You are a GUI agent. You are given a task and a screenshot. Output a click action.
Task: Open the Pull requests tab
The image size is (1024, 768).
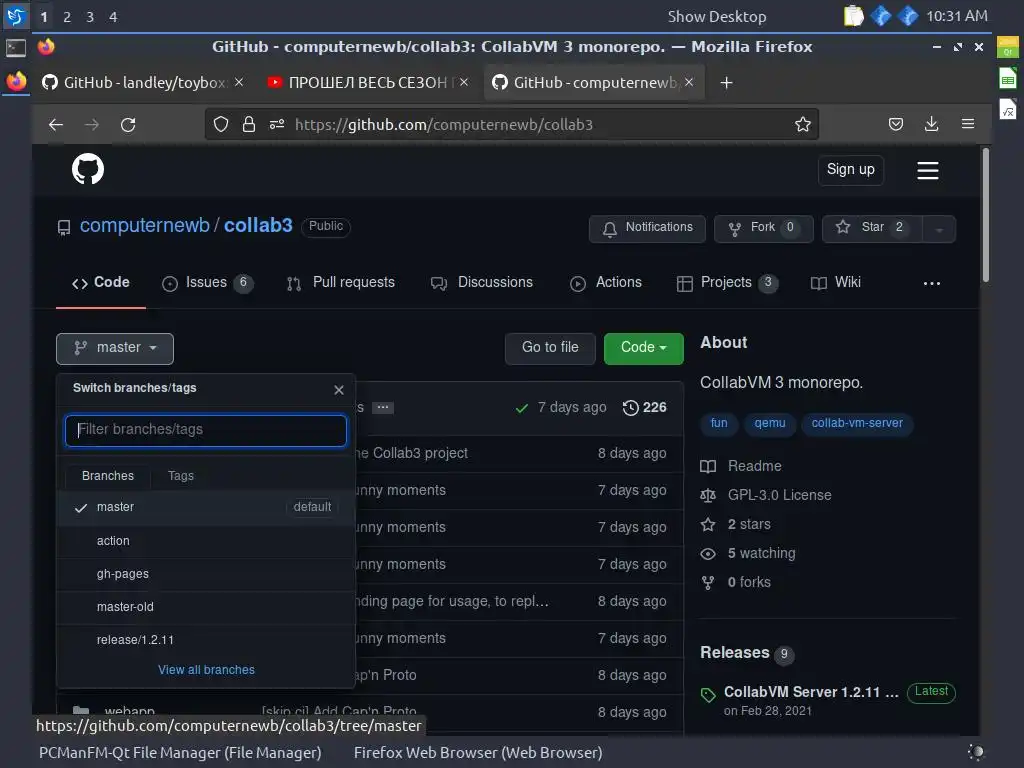click(340, 283)
